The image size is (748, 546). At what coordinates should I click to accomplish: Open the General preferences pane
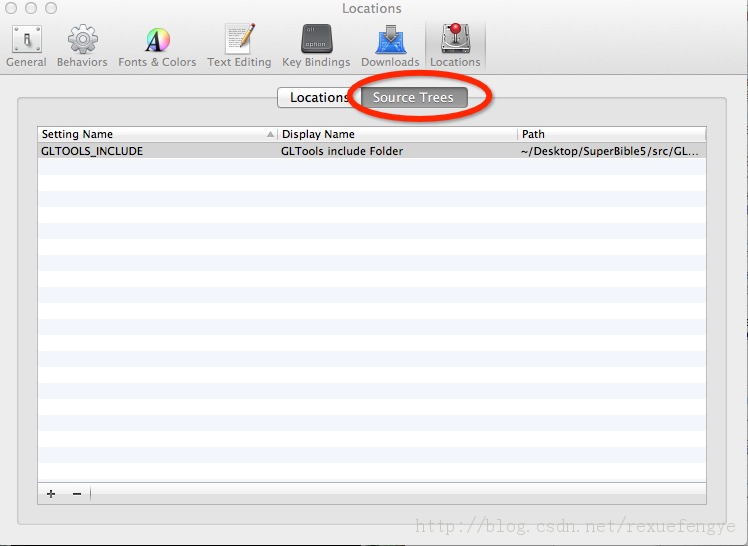click(26, 46)
